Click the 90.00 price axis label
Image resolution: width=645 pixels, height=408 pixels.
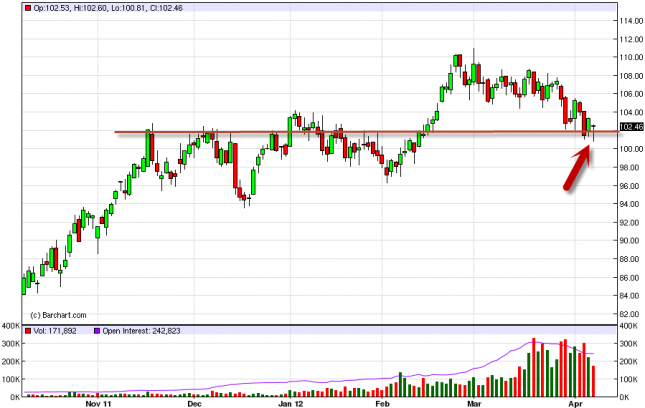[631, 241]
